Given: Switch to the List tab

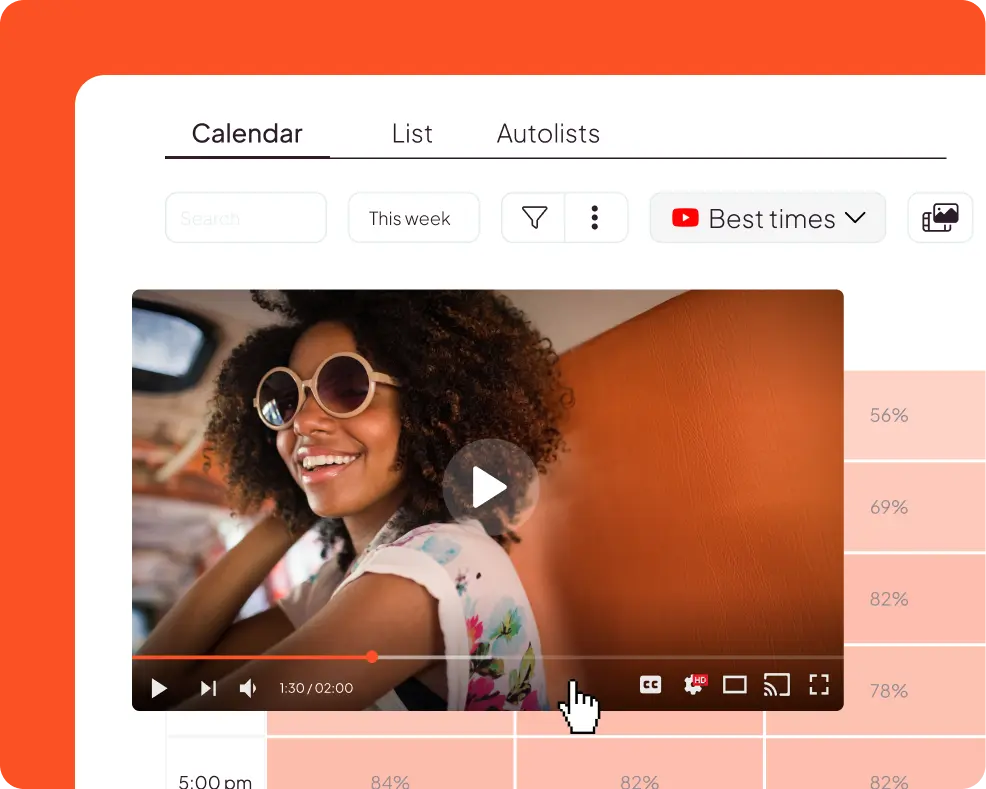Looking at the screenshot, I should (412, 134).
